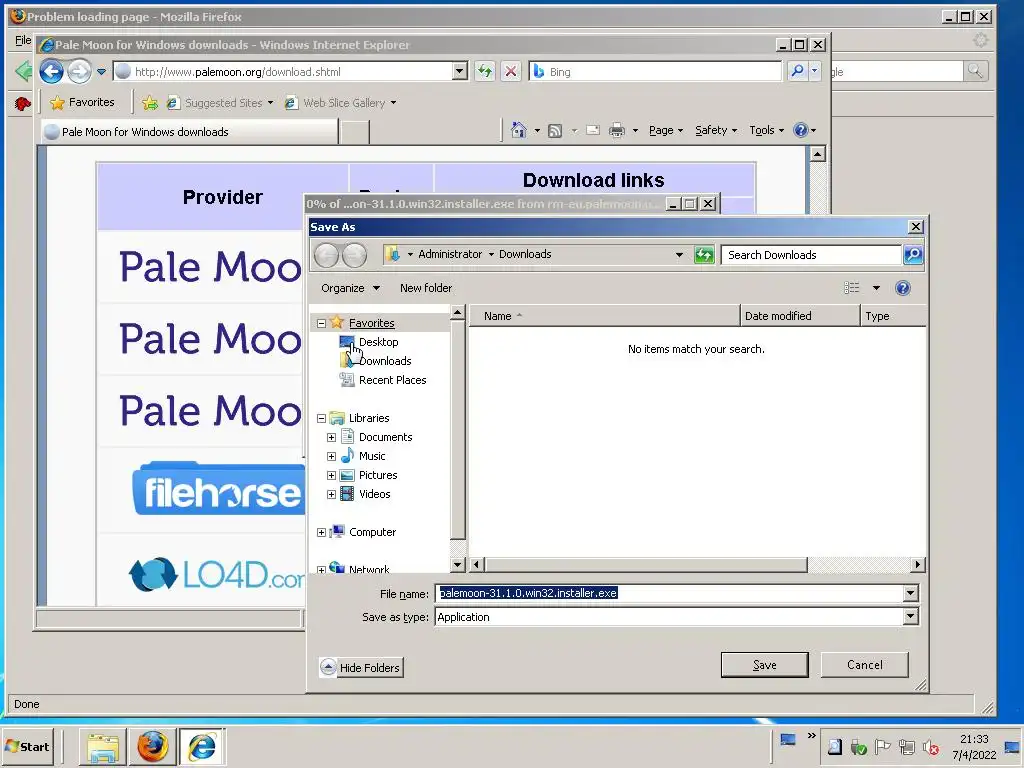Open the IE address bar dropdown arrow
This screenshot has height=768, width=1024.
(x=460, y=71)
